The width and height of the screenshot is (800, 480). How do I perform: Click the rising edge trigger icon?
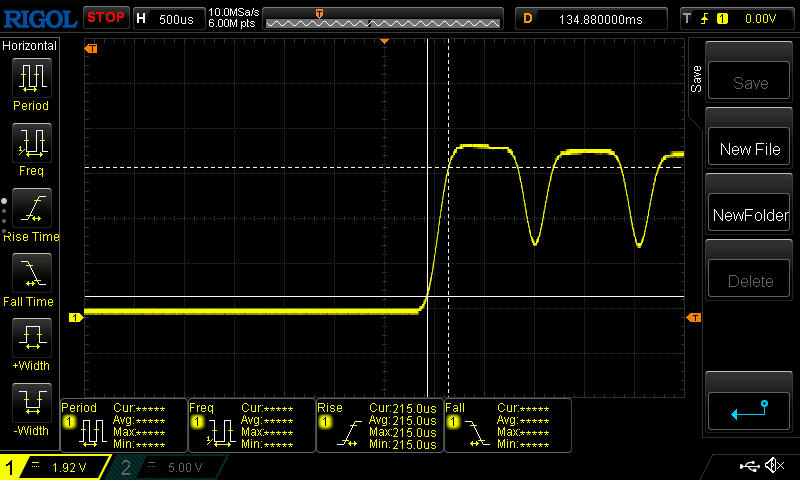coord(705,19)
